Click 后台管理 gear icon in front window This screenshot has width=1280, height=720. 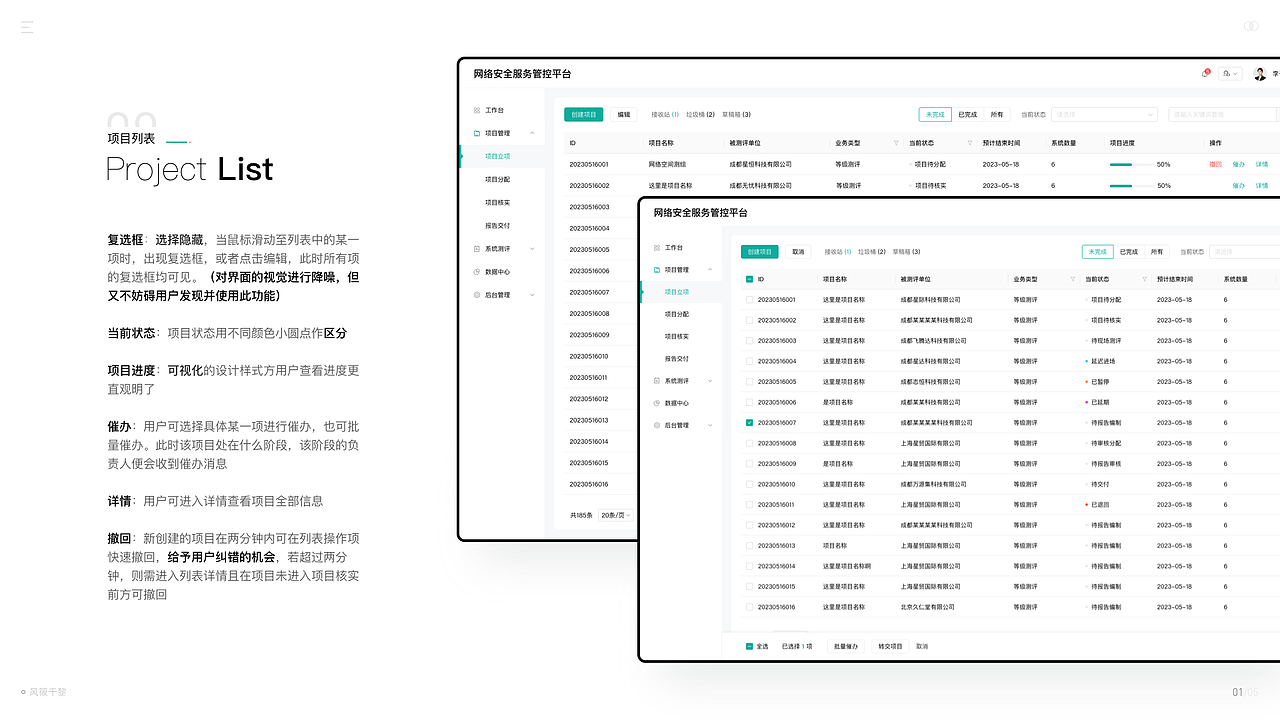pyautogui.click(x=656, y=425)
